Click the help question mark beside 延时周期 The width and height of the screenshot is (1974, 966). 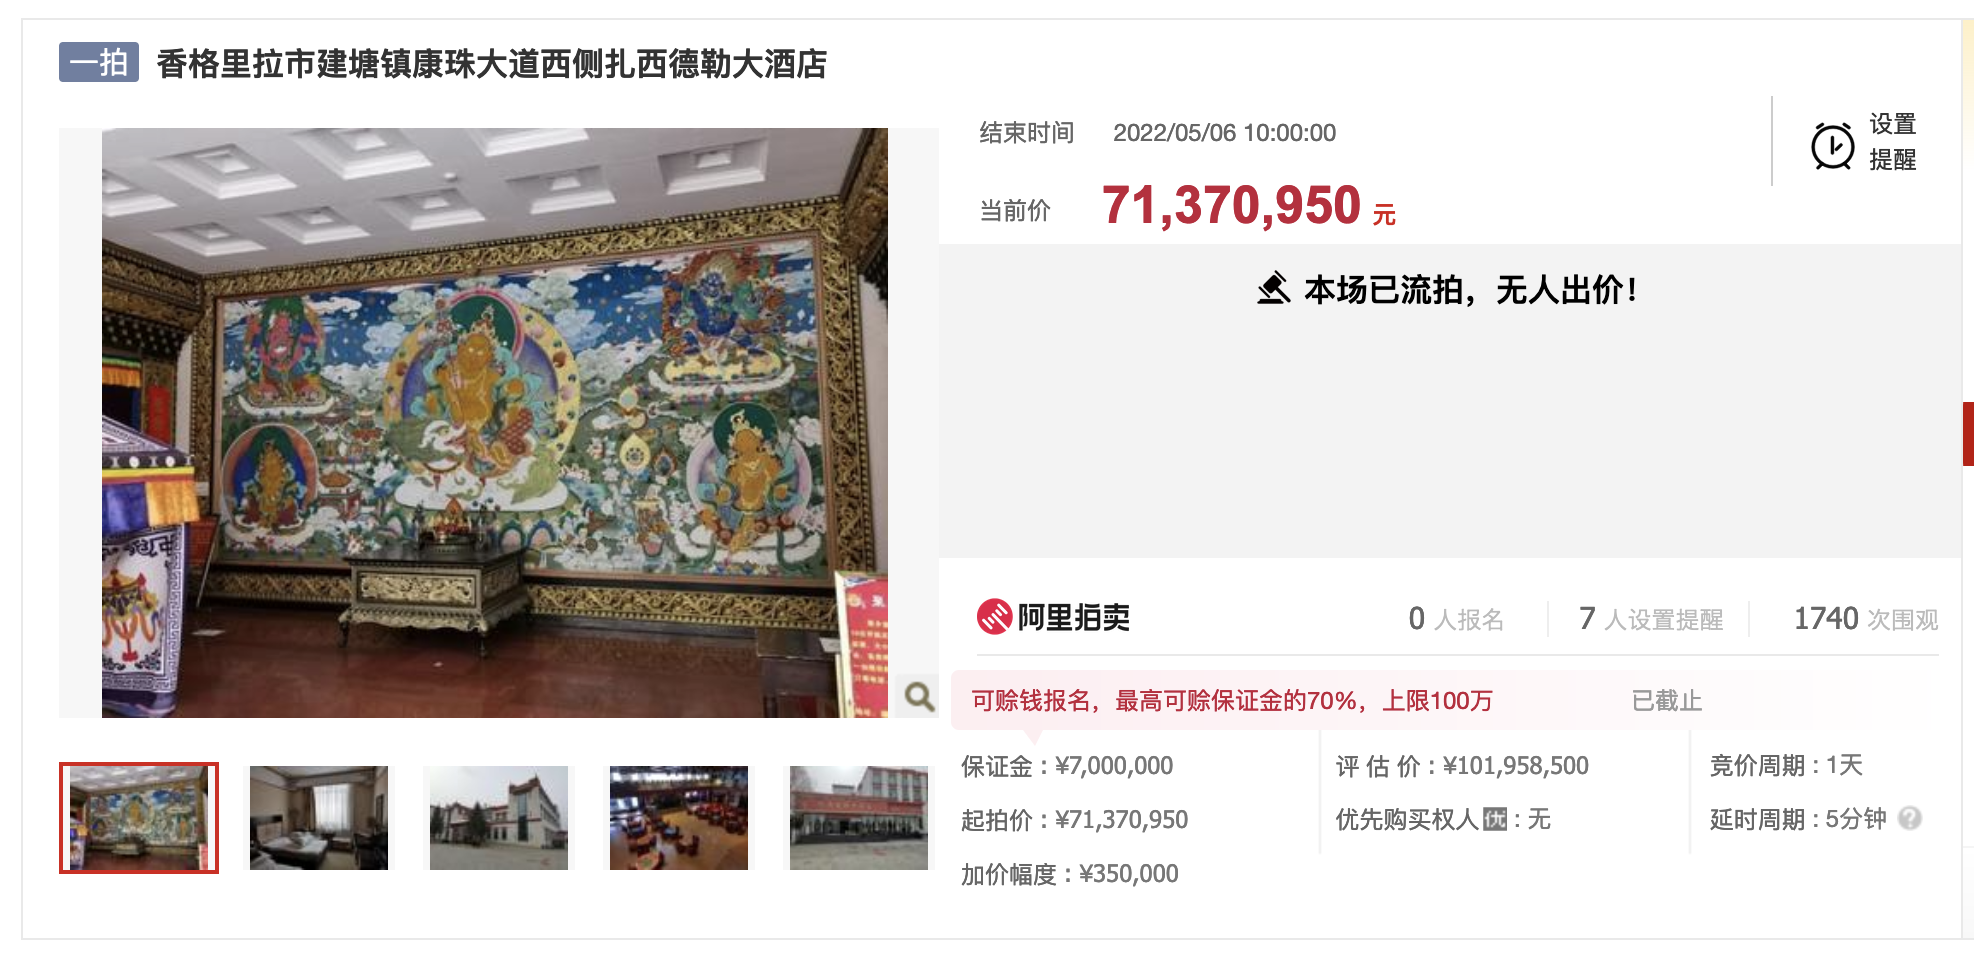[x=1909, y=819]
